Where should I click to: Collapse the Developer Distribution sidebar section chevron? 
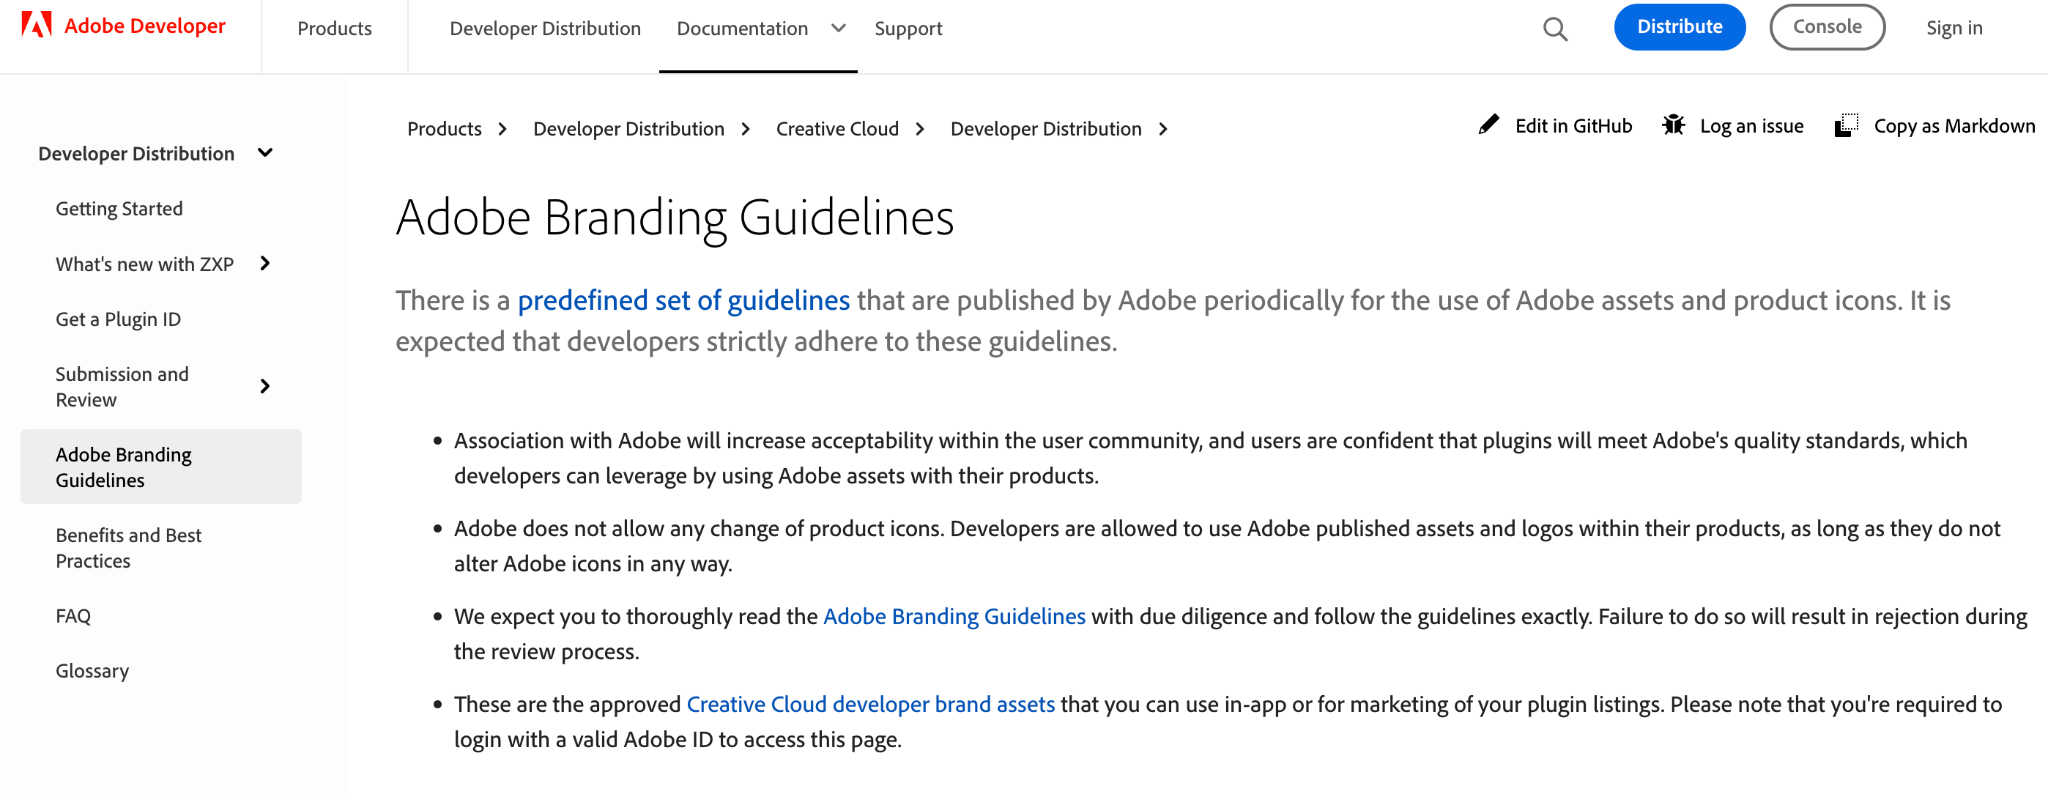pyautogui.click(x=265, y=153)
